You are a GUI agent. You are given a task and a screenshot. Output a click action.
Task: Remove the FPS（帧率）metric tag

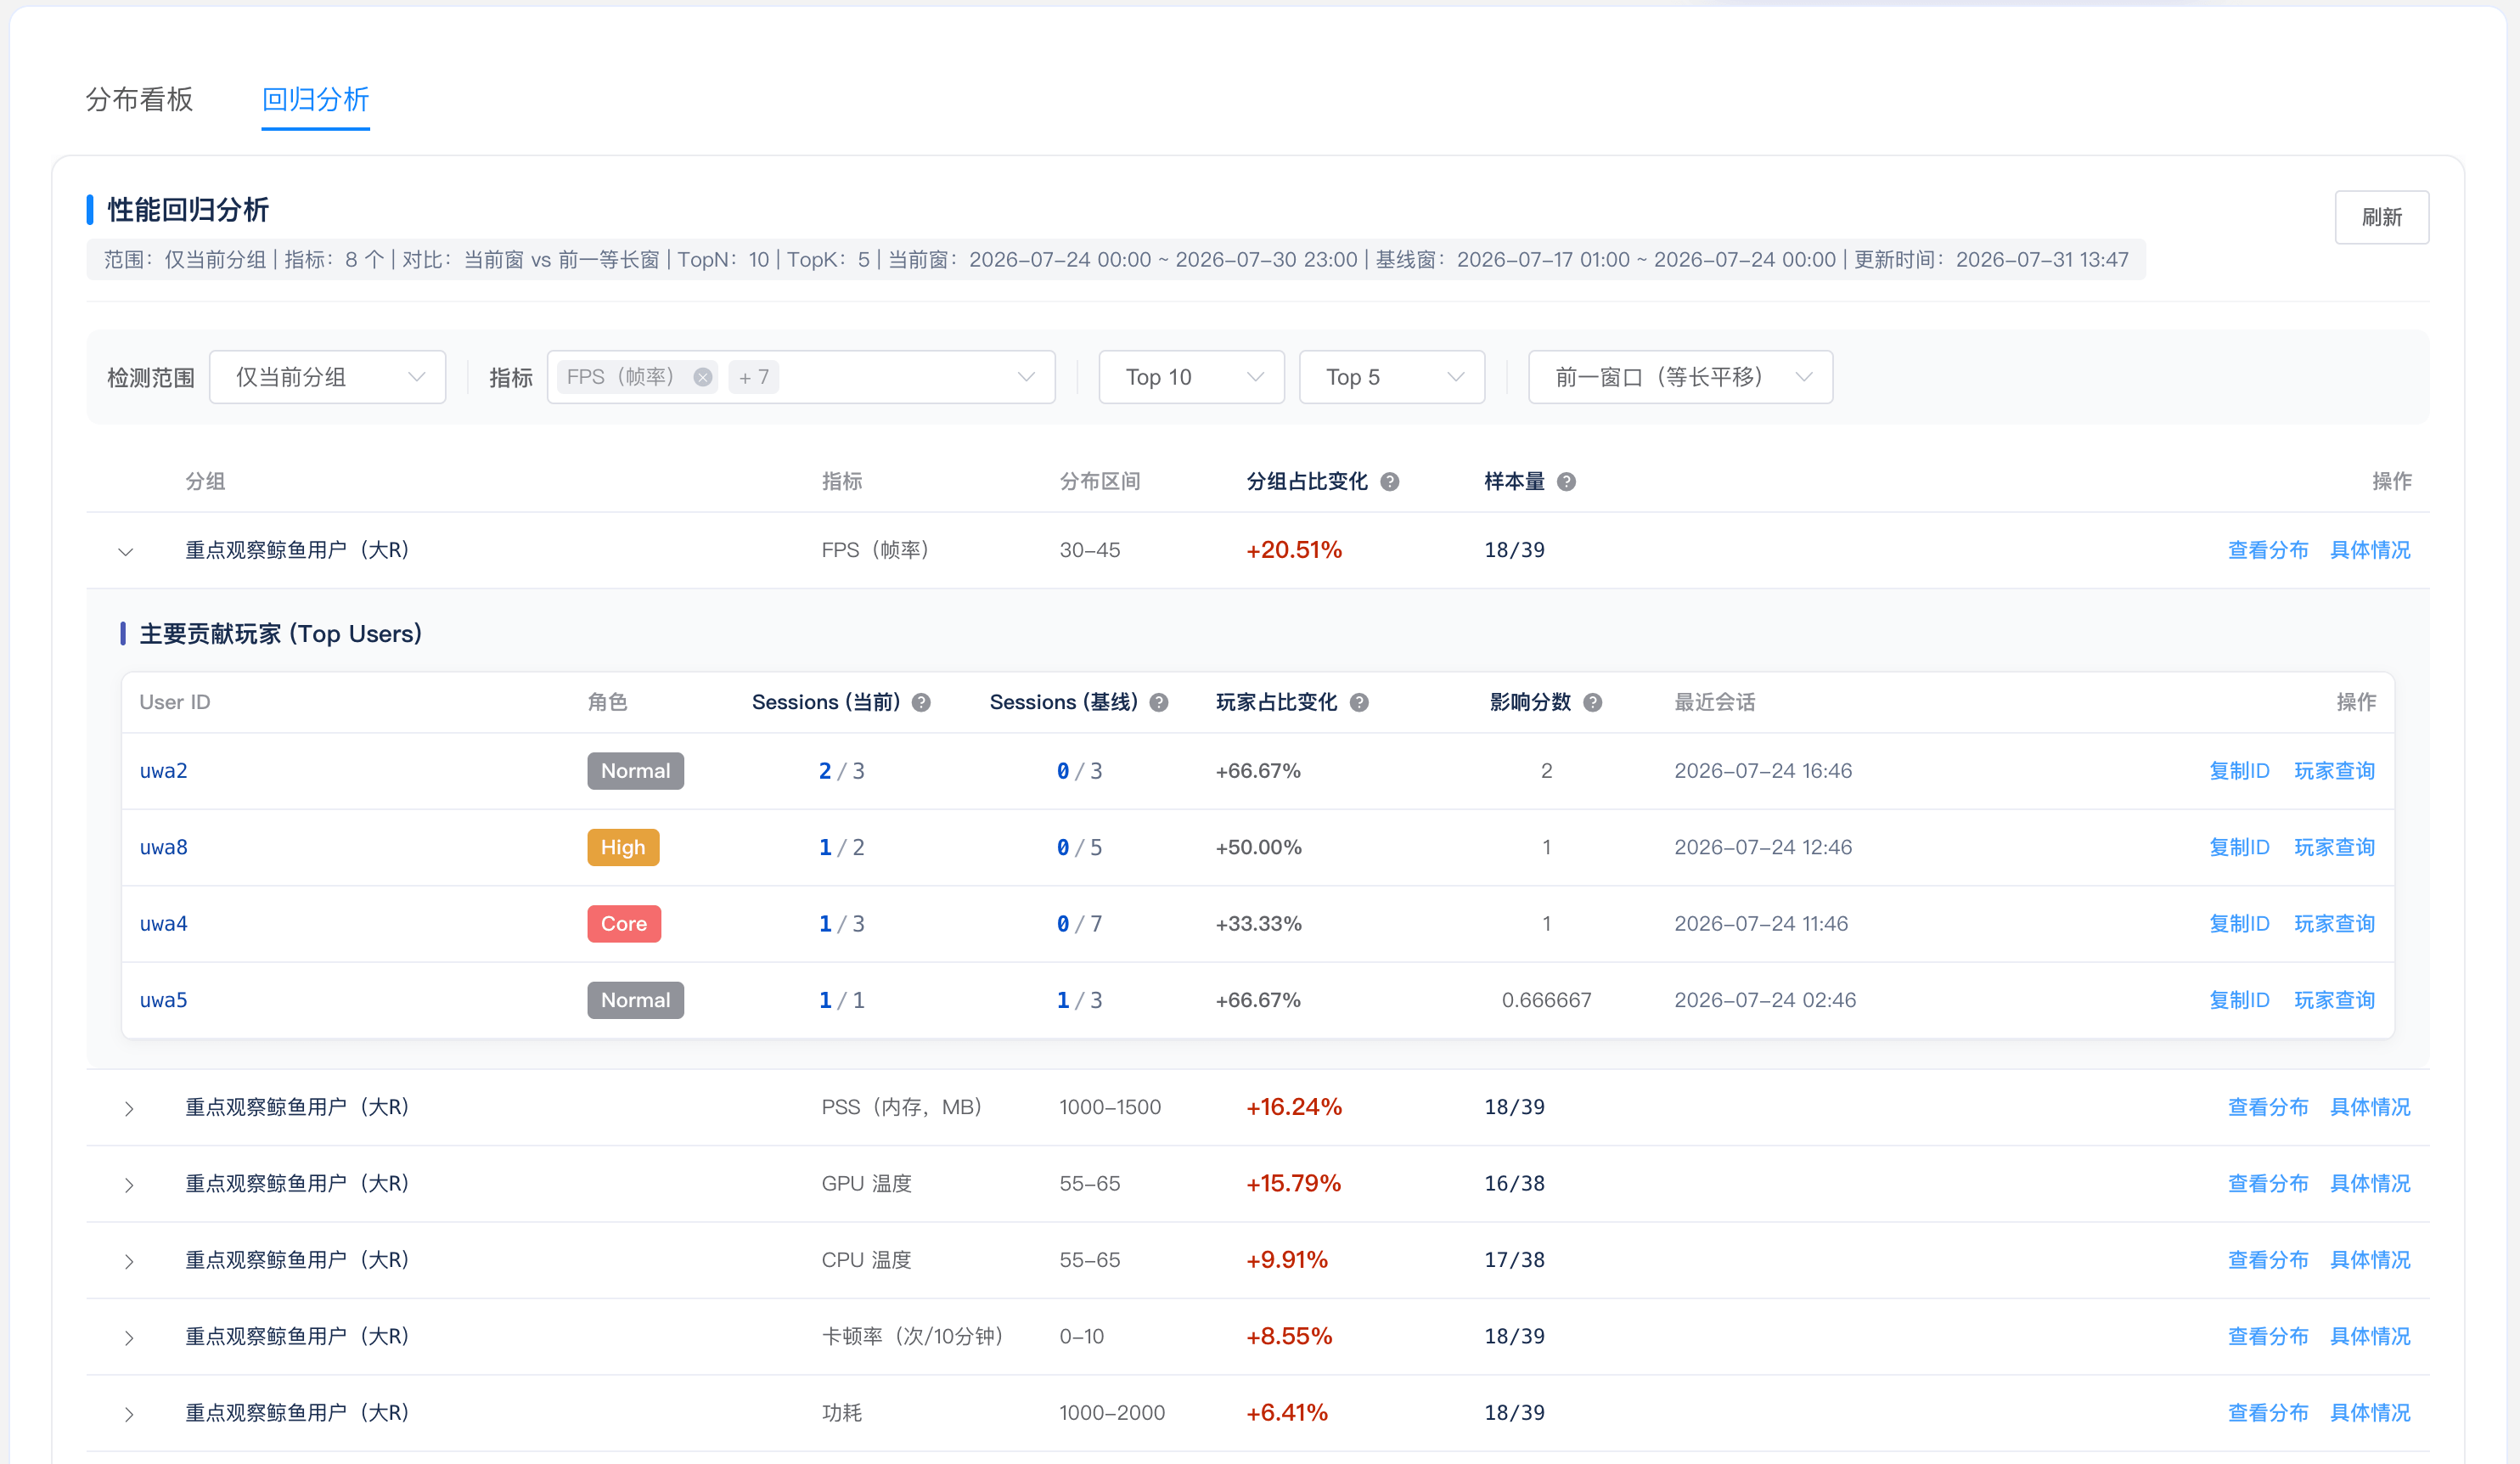[703, 377]
